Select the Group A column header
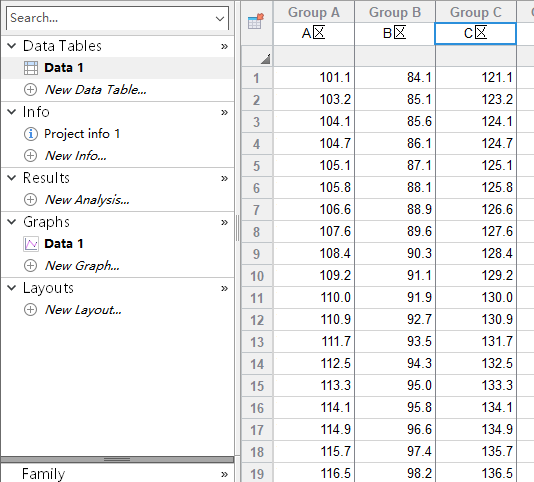 point(314,12)
